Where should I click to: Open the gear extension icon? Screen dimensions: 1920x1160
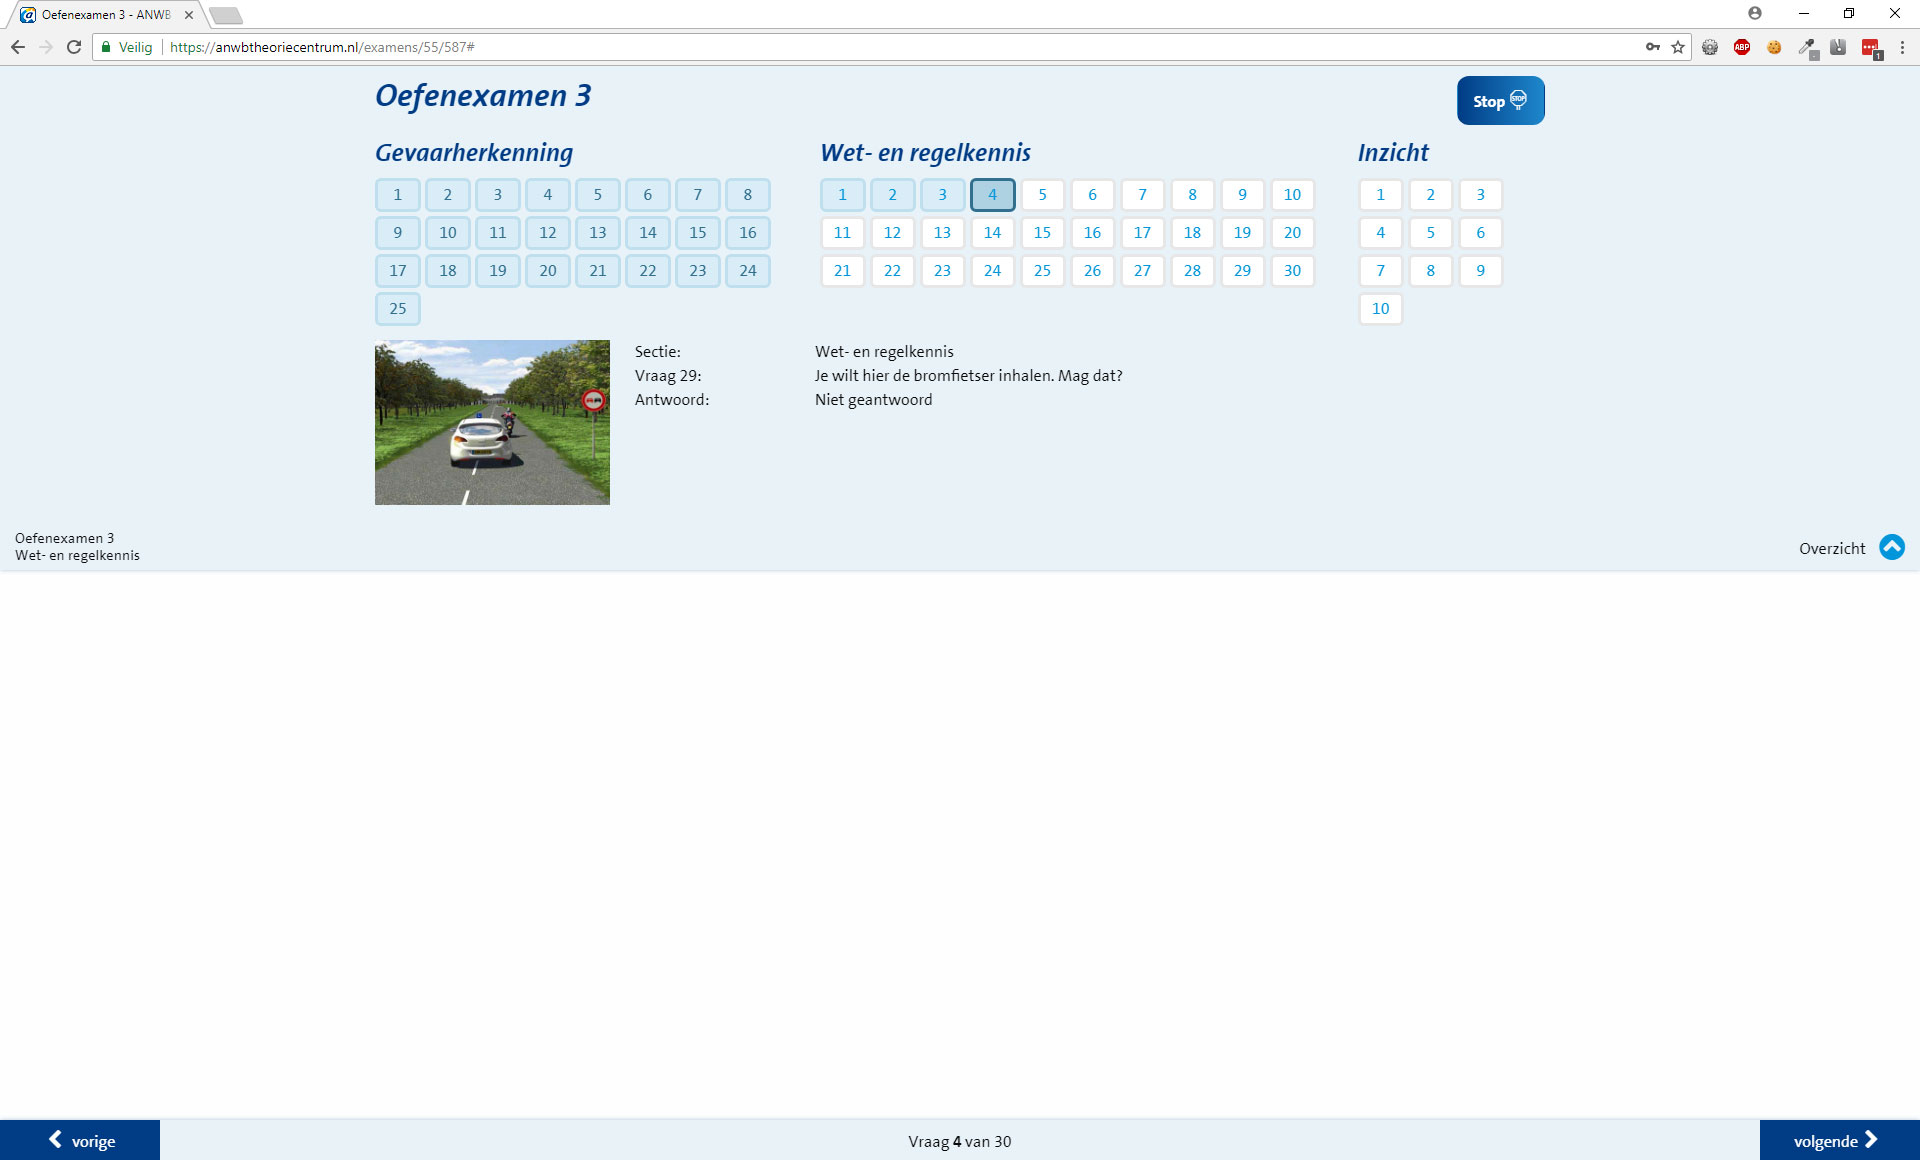tap(1710, 47)
